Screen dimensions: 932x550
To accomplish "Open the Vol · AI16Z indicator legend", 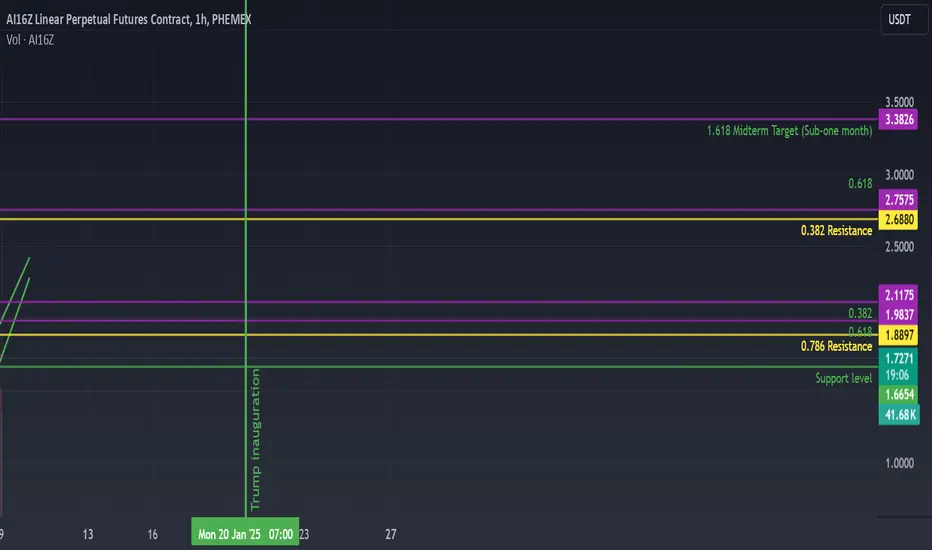I will 30,40.
